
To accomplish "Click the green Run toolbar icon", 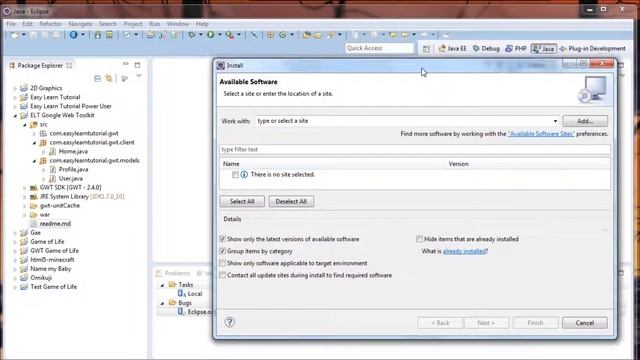I will click(x=211, y=35).
